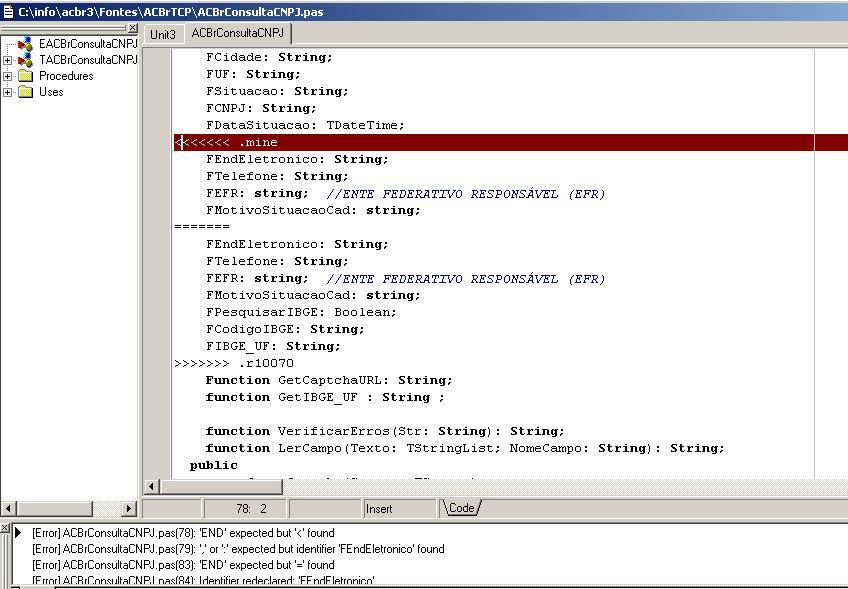This screenshot has height=589, width=848.
Task: Click the "function VerificarErros" line
Action: [x=385, y=431]
